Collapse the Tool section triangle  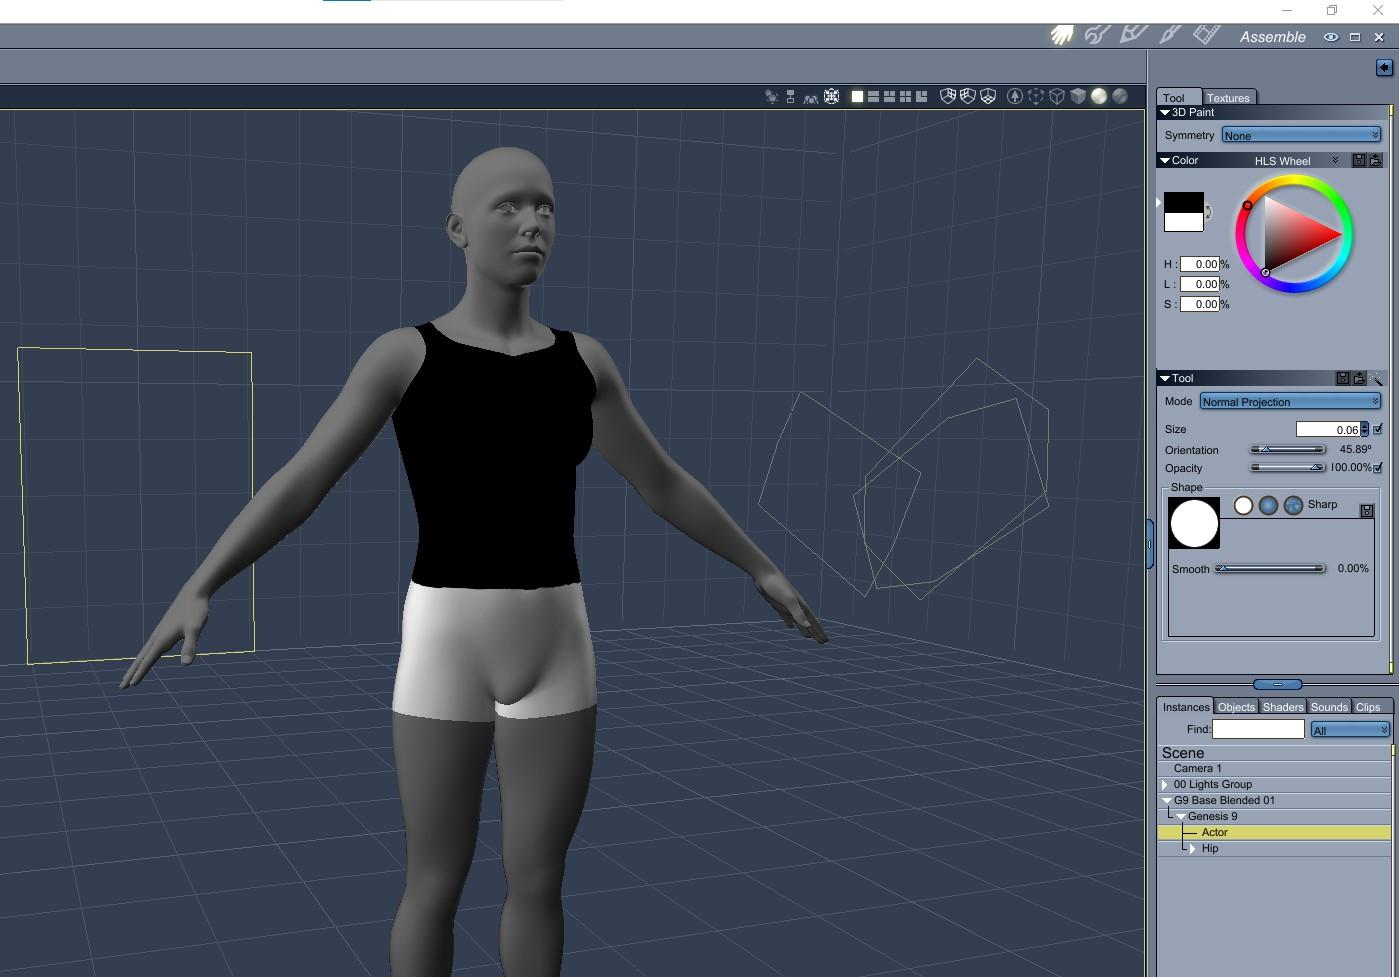(1165, 378)
